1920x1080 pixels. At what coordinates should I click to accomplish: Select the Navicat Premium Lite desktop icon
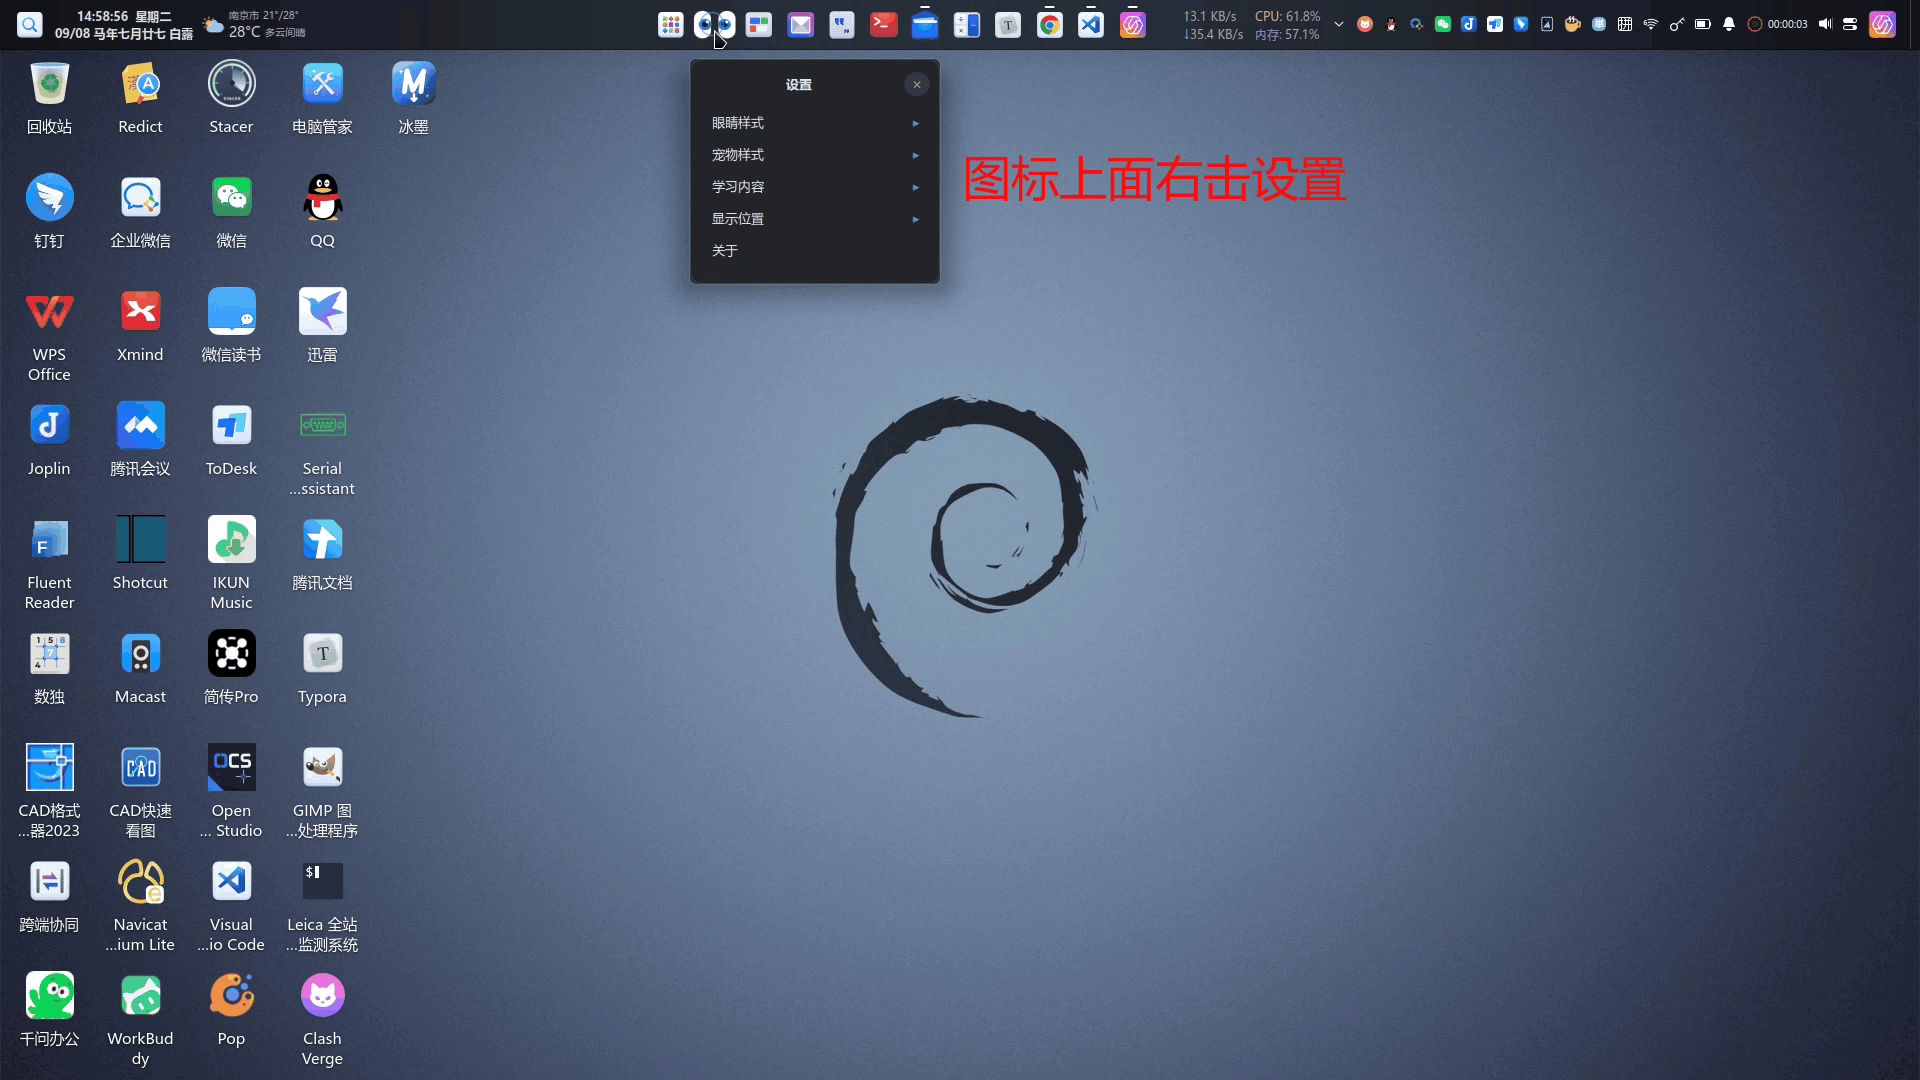coord(140,906)
